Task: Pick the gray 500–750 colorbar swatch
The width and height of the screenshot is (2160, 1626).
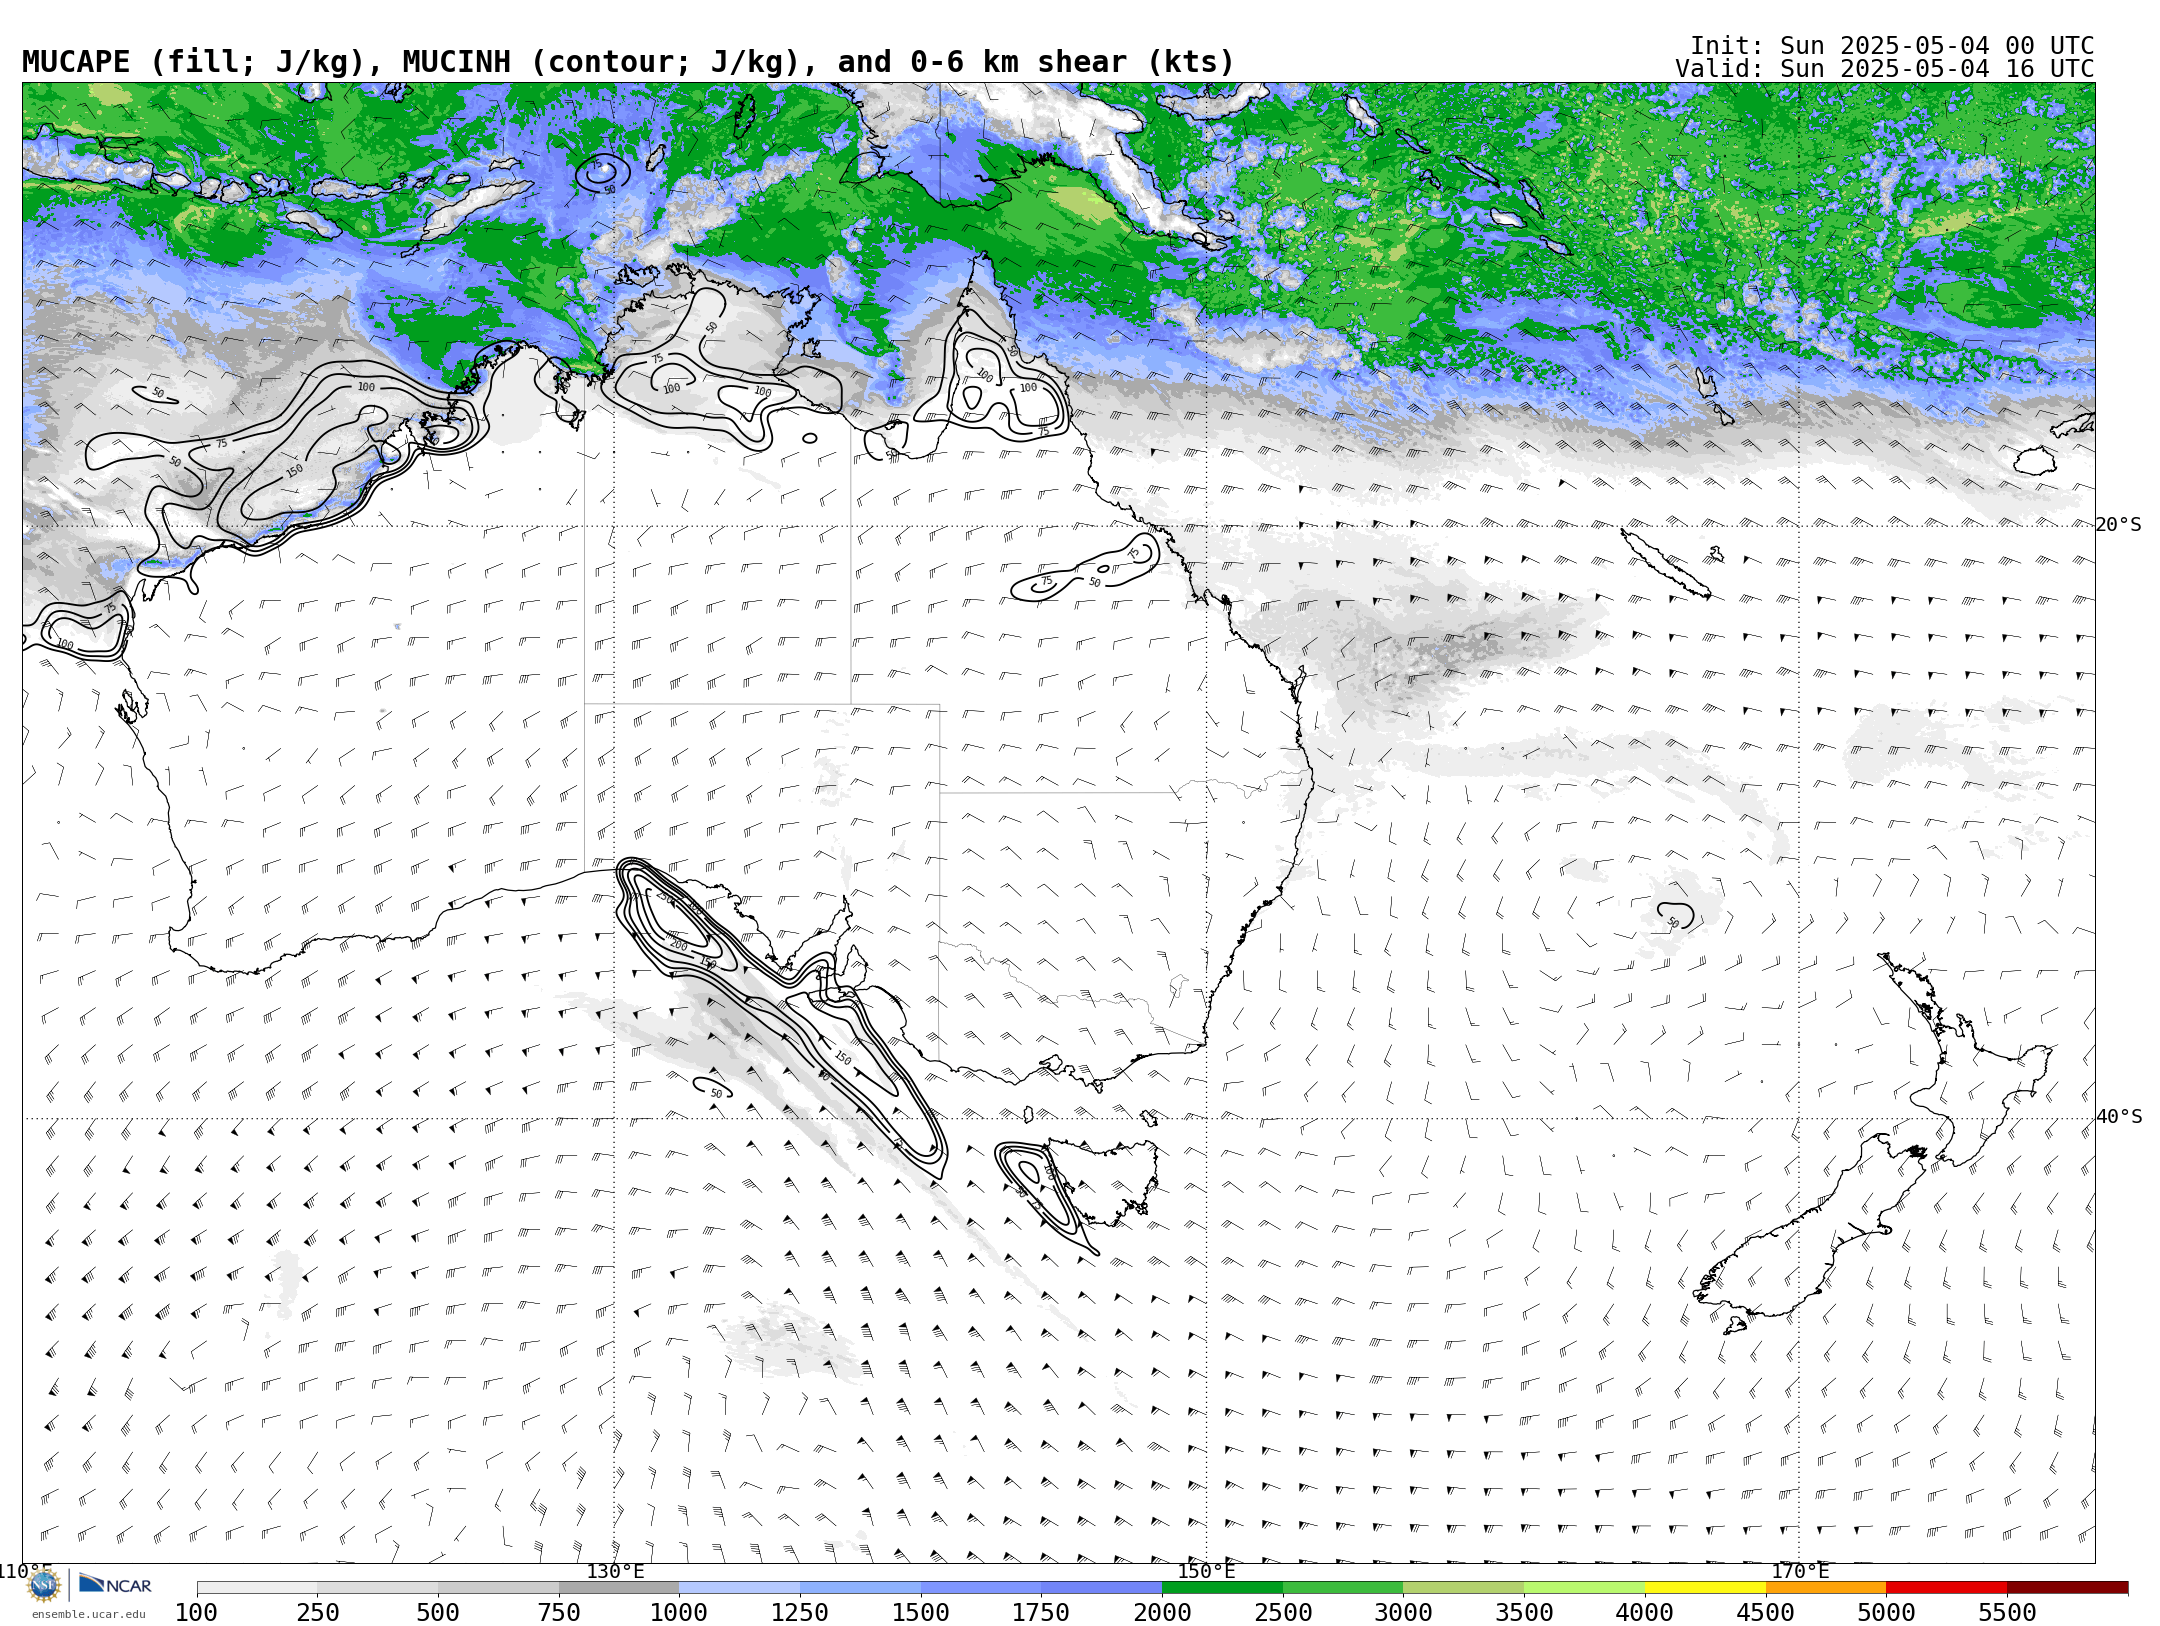Action: (x=498, y=1588)
